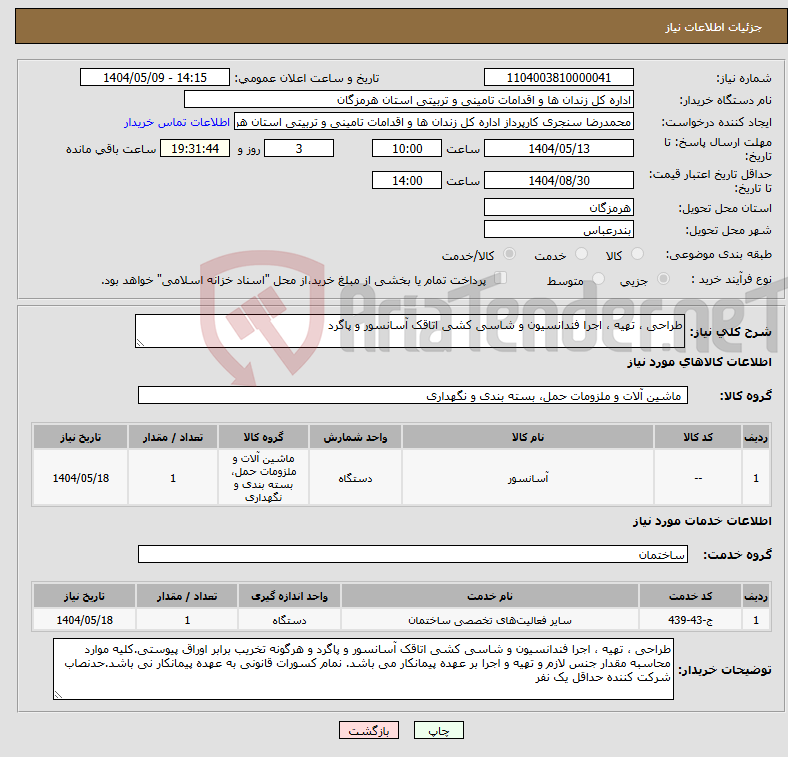Select the جزیی purchase type radio
This screenshot has height=757, width=788.
[663, 278]
